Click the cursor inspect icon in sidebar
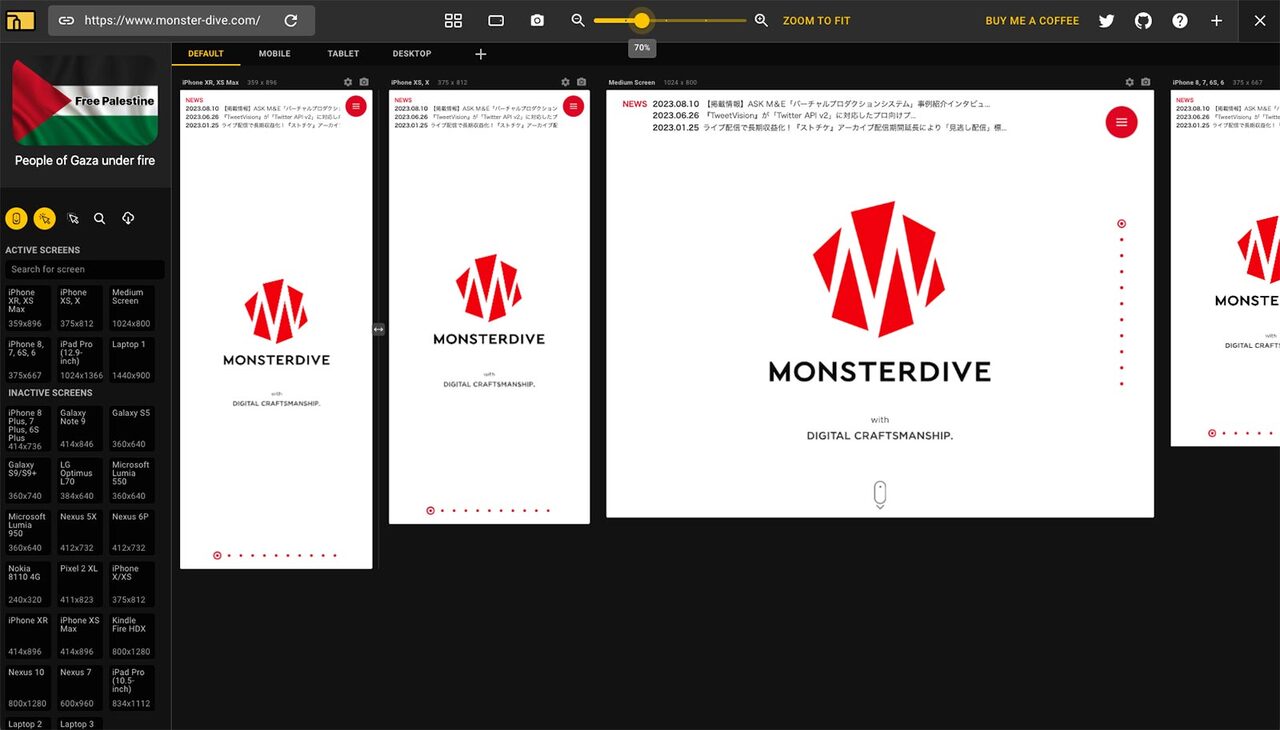 (x=72, y=218)
